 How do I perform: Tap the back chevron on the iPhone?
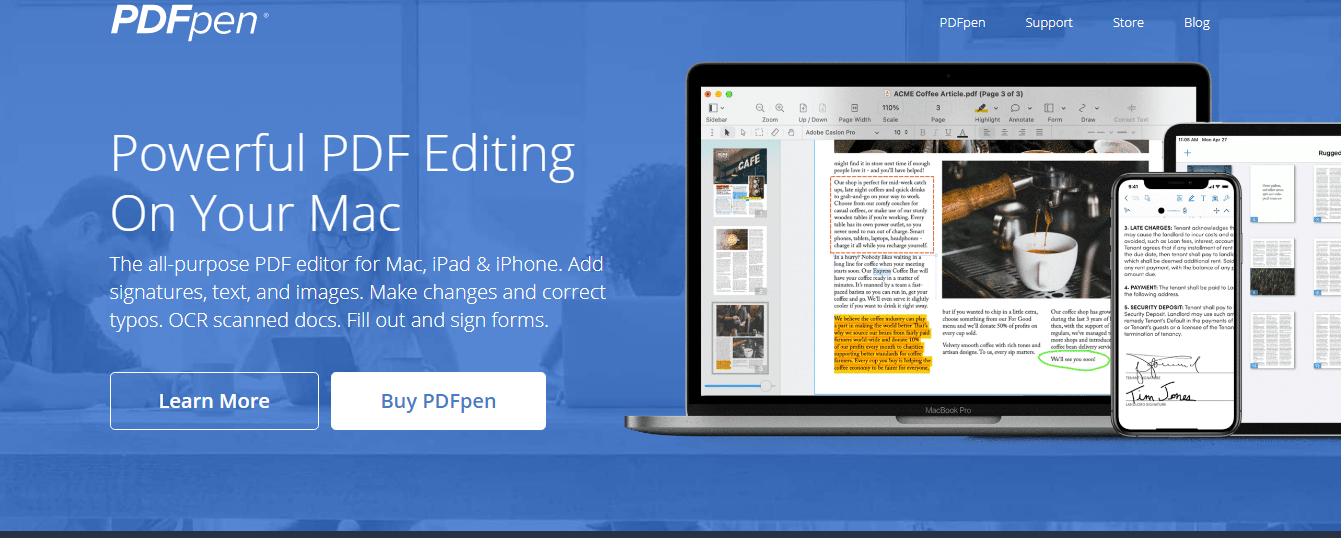(x=1126, y=198)
